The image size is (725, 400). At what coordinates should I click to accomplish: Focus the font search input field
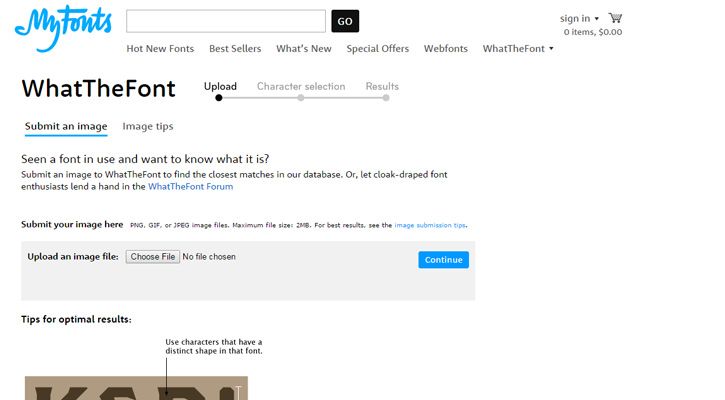(226, 21)
